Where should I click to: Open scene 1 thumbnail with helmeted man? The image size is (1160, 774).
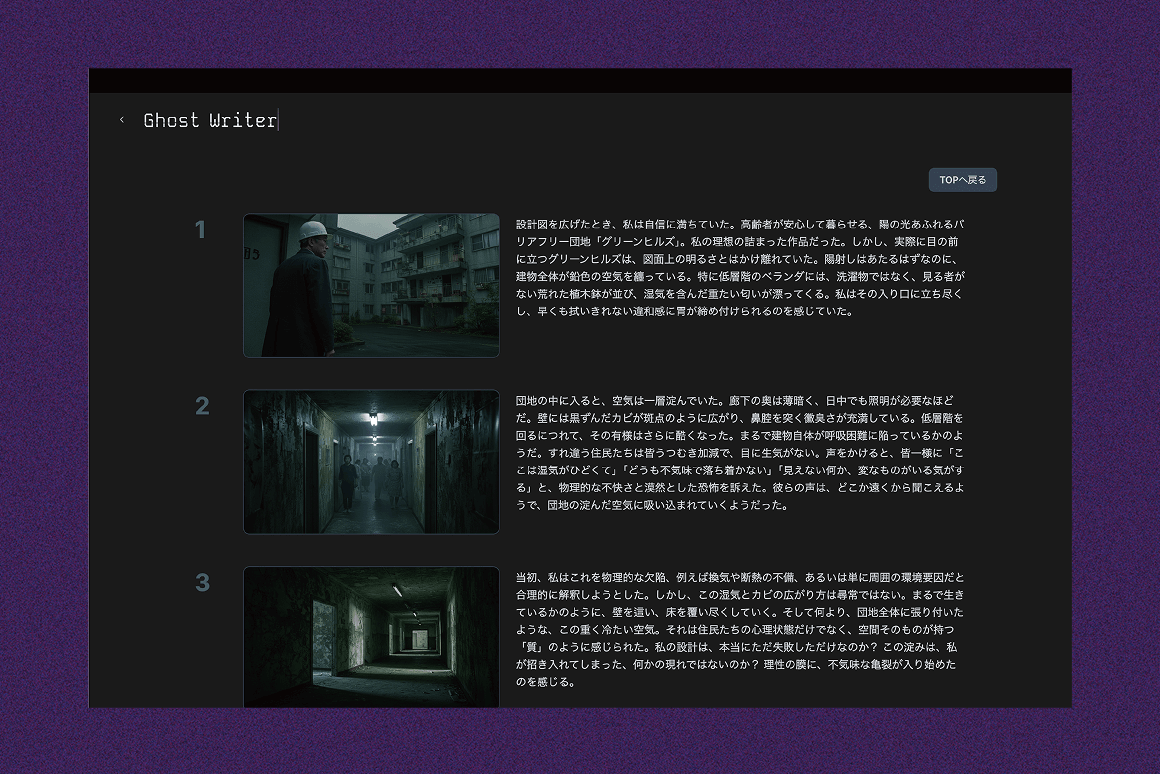371,286
